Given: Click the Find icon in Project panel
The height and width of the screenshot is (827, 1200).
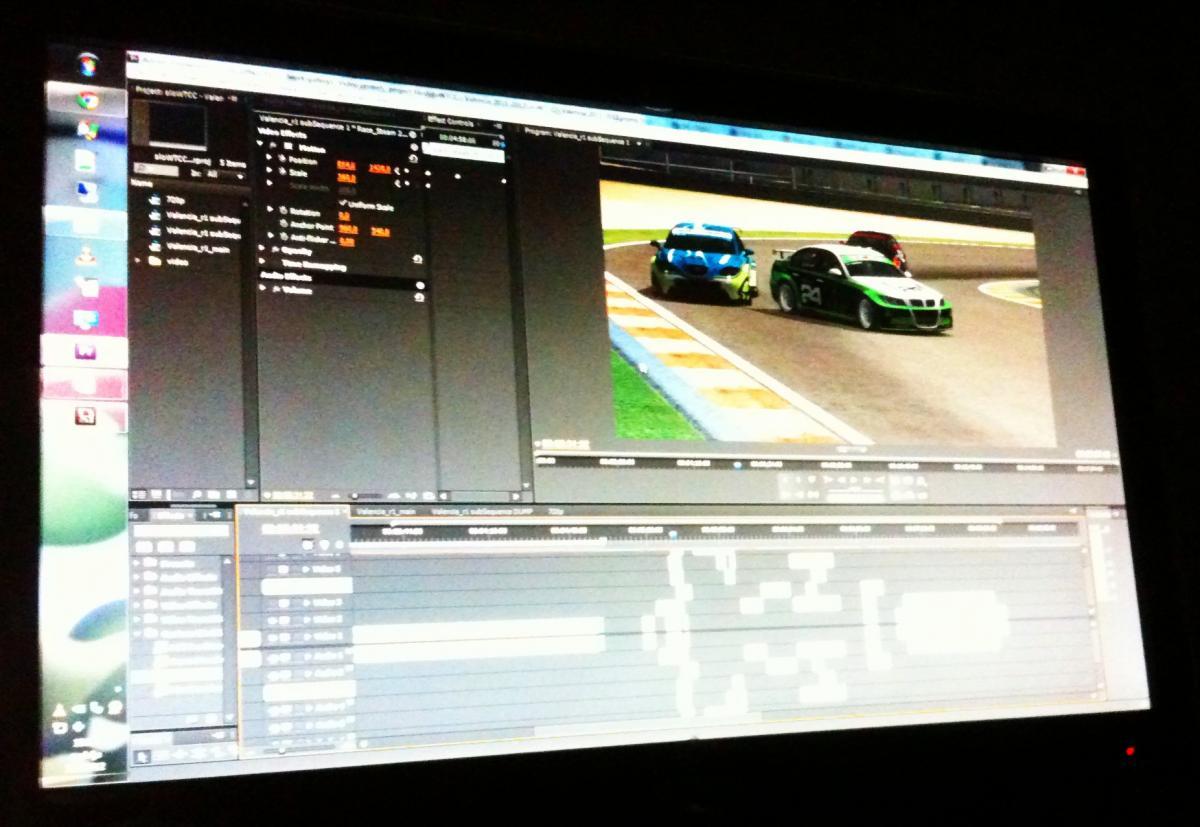Looking at the screenshot, I should click(198, 494).
